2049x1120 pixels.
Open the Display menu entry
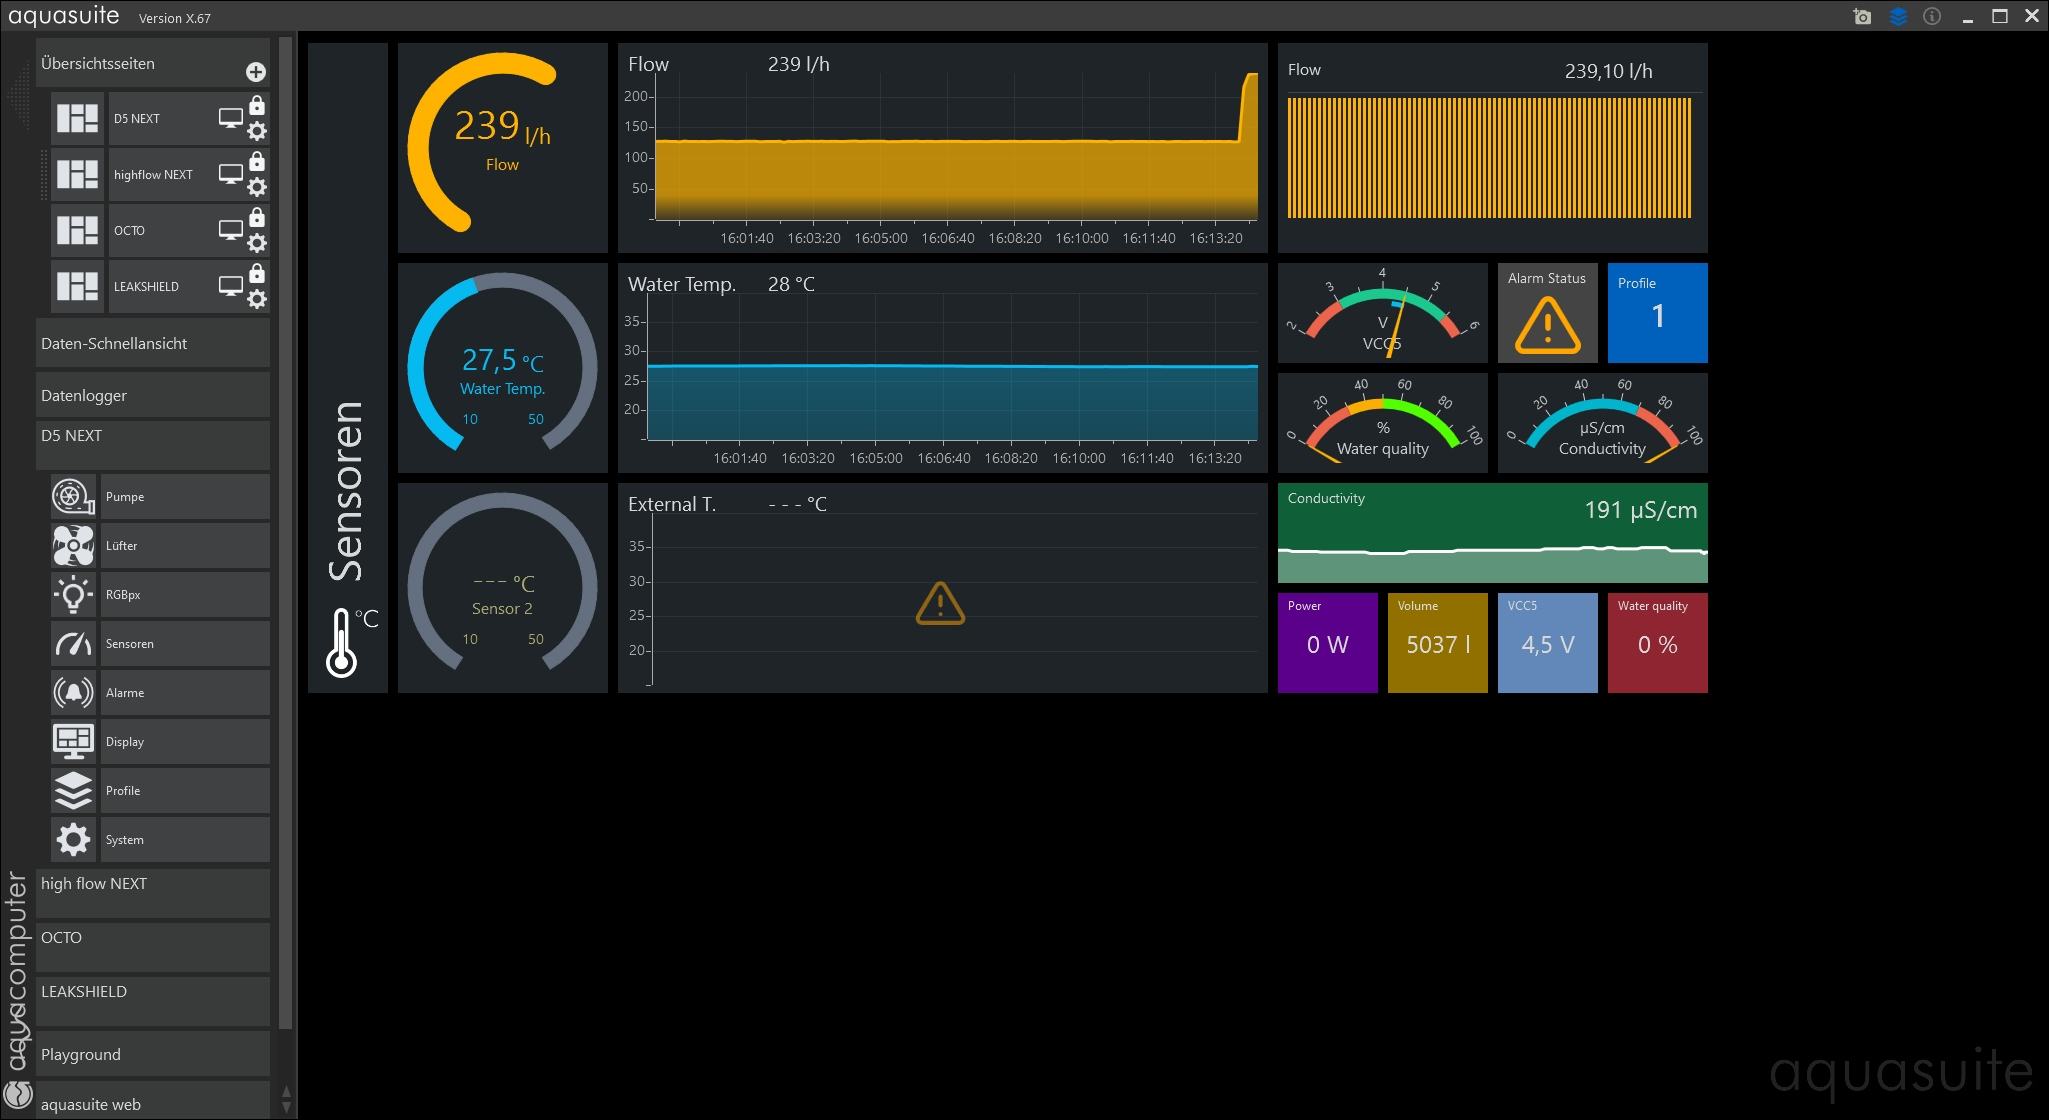coord(185,742)
